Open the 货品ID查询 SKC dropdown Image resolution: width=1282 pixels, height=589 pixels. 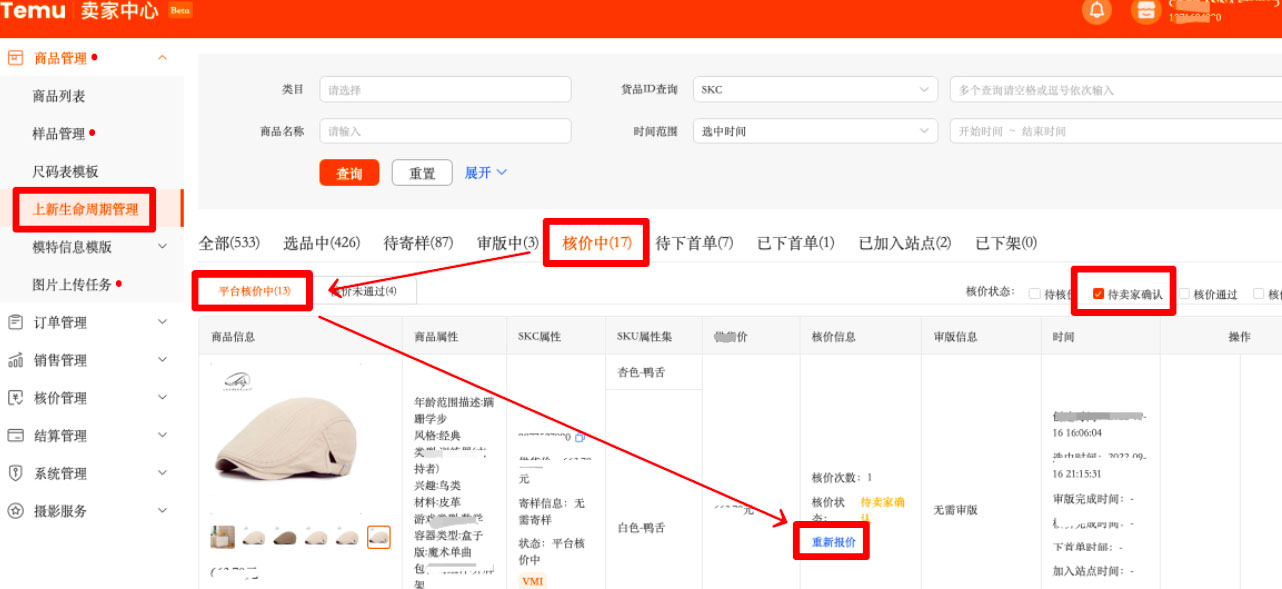coord(814,89)
